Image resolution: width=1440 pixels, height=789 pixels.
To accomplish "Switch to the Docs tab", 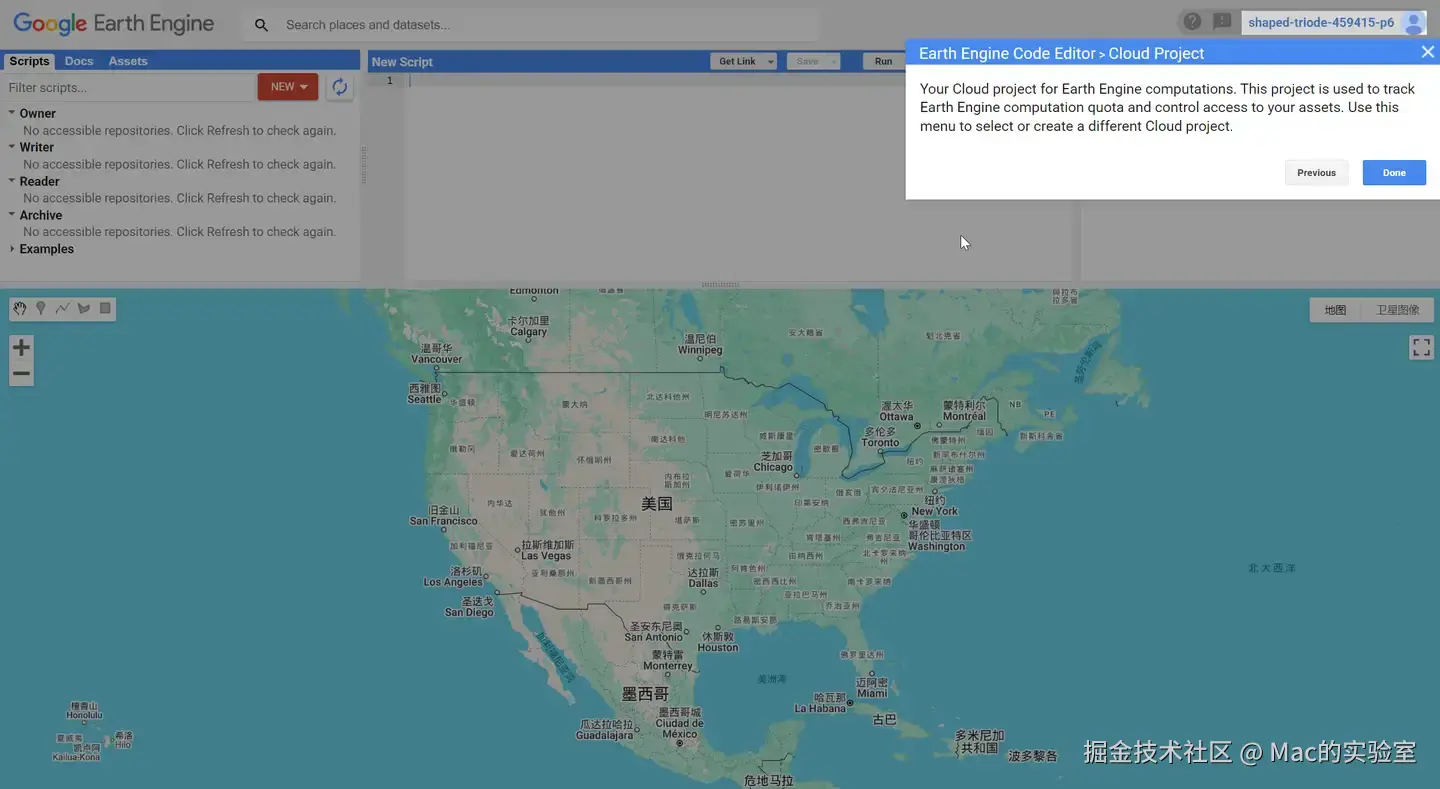I will (79, 61).
